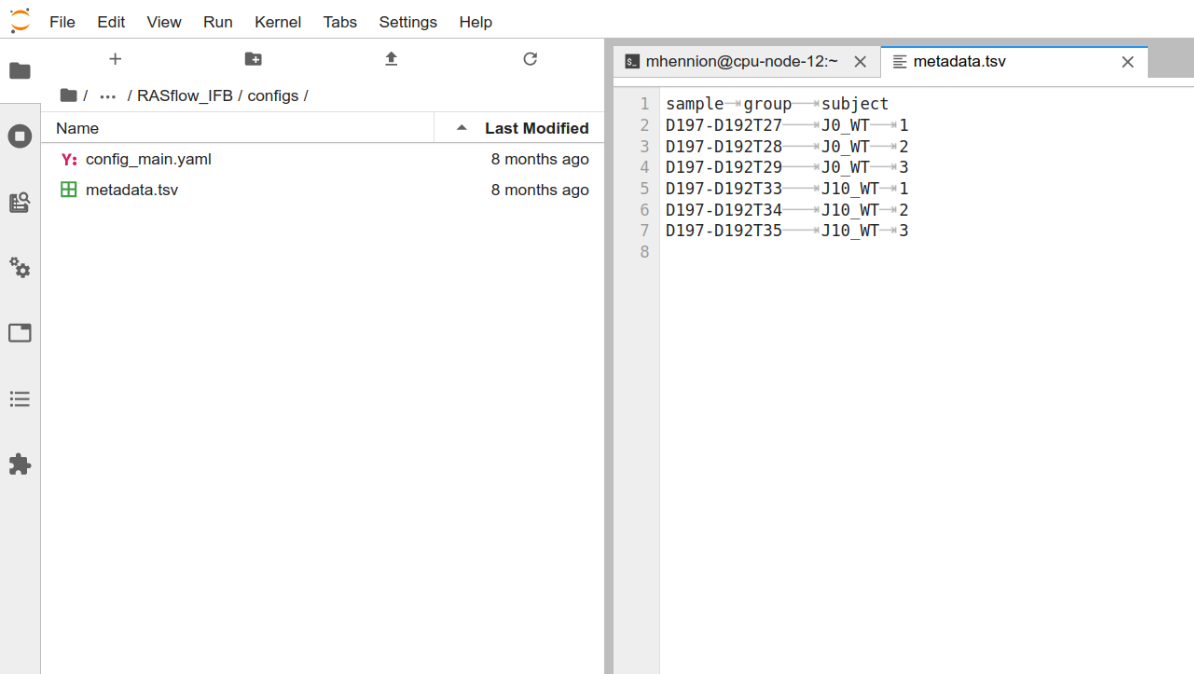This screenshot has width=1194, height=674.
Task: Open the Kernel menu
Action: pos(277,22)
